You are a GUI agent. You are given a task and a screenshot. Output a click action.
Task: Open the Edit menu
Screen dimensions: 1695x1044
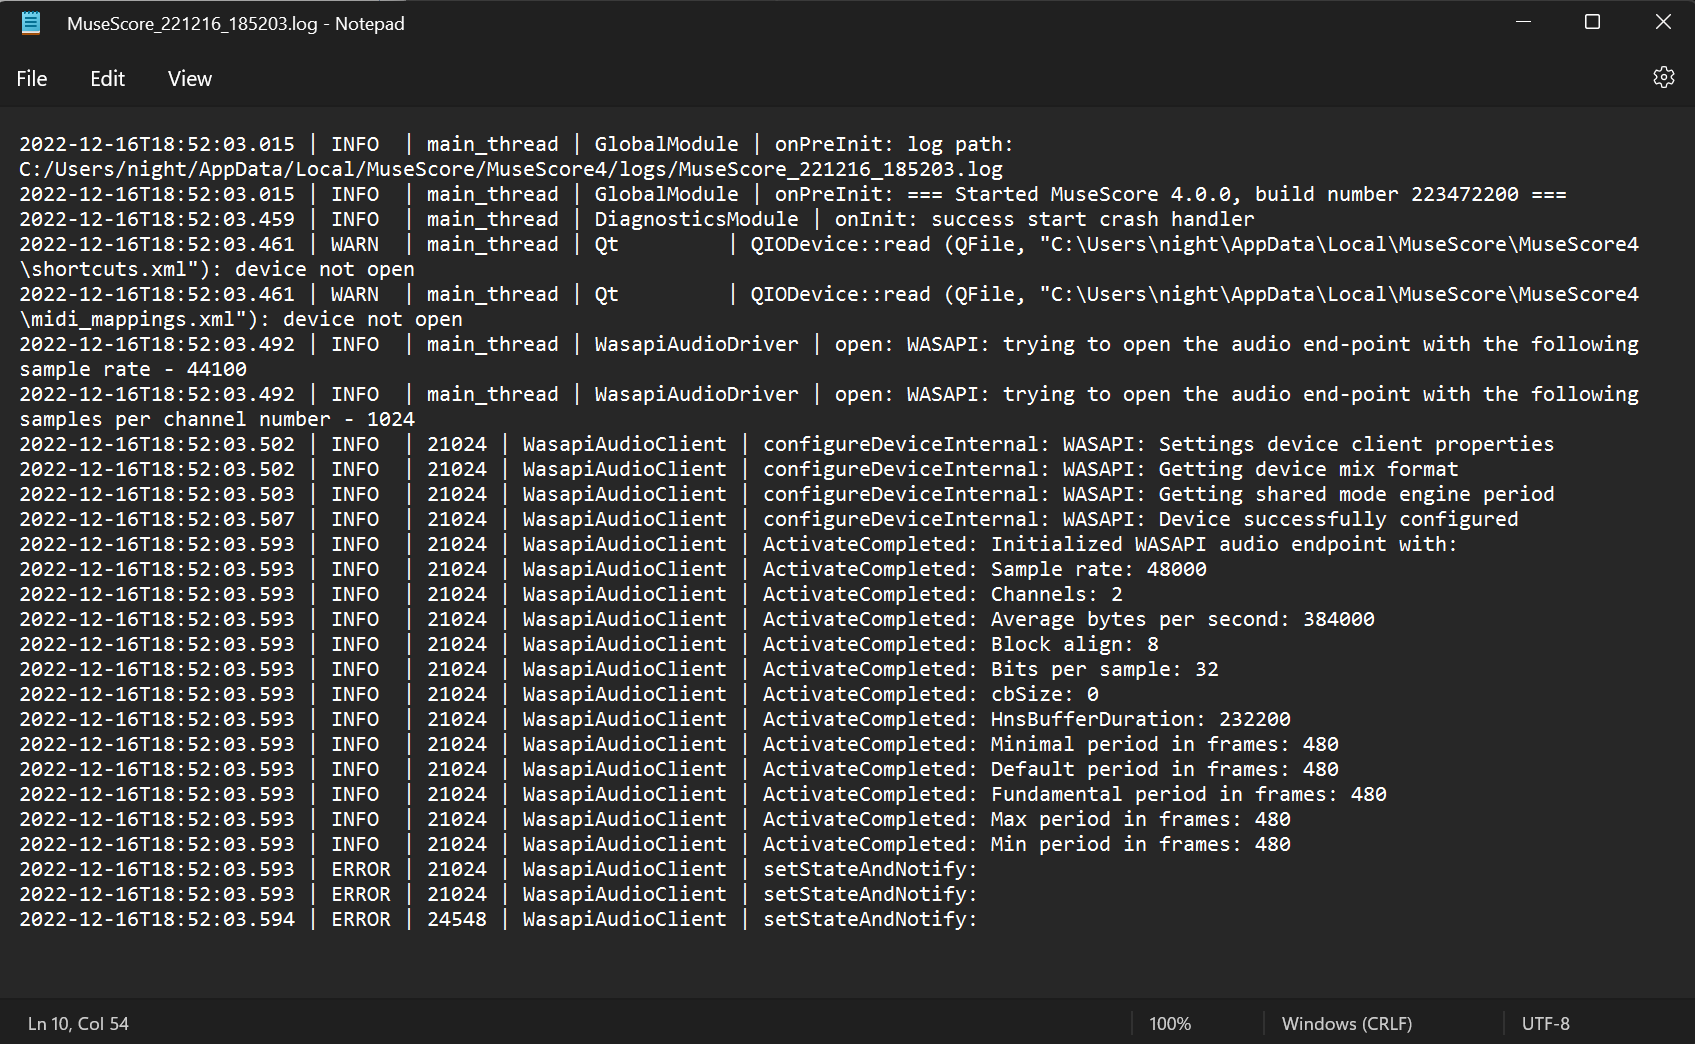107,78
